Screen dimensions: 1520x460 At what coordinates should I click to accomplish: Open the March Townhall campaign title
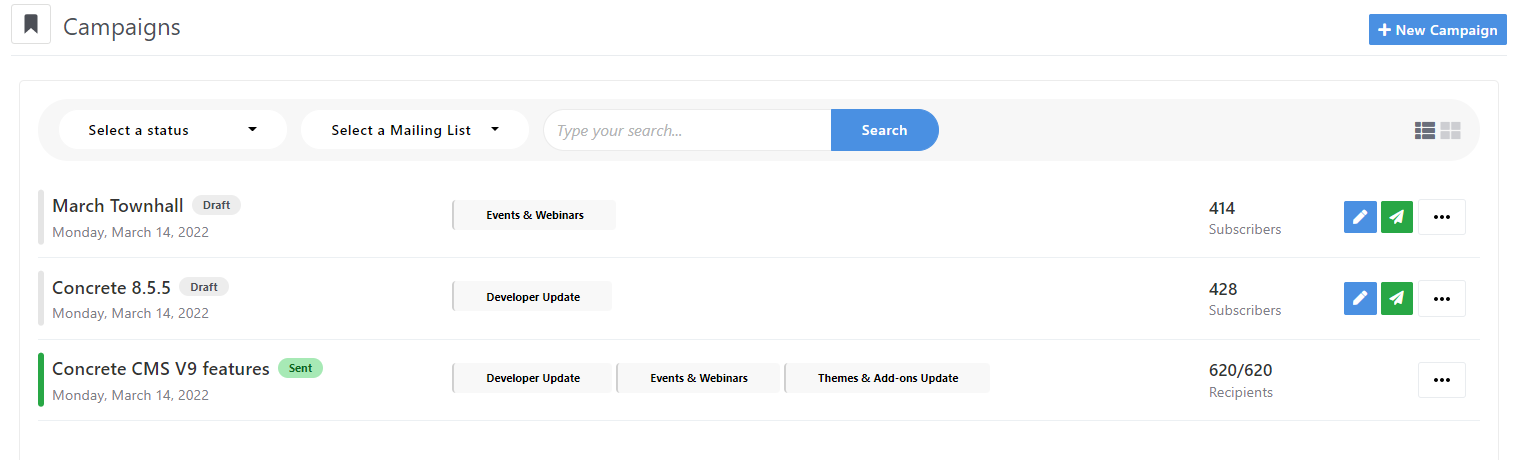(x=118, y=206)
